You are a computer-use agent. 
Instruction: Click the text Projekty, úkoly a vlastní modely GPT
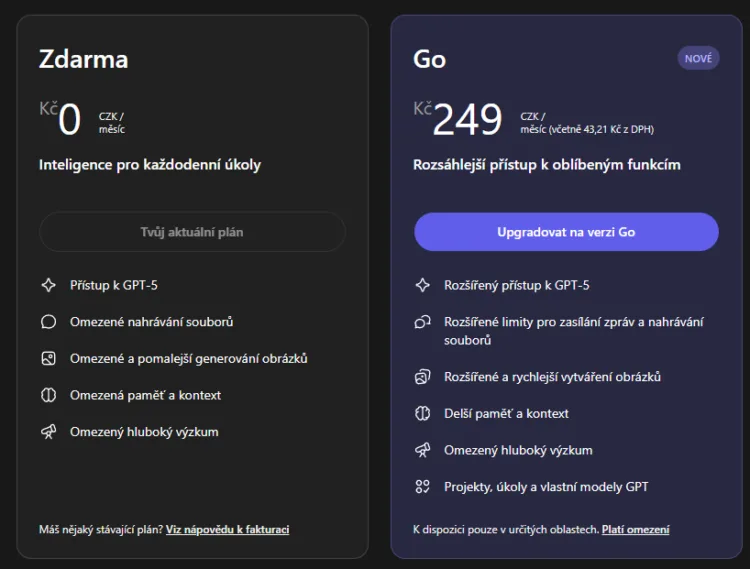click(x=546, y=487)
